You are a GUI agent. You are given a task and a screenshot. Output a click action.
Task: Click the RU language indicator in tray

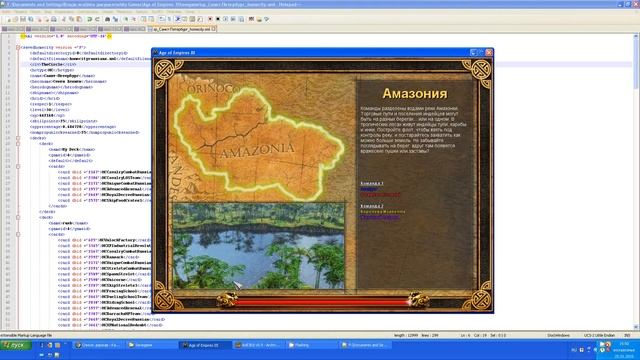point(574,350)
